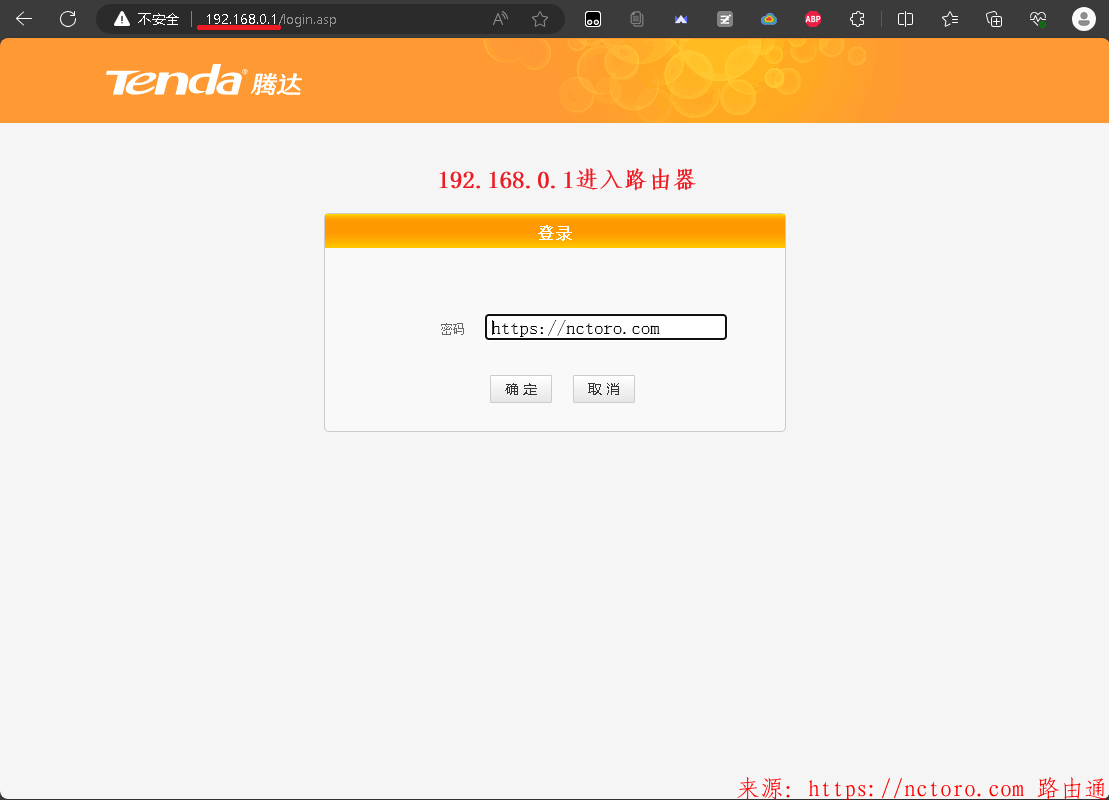Open browser essentials heart icon
Image resolution: width=1109 pixels, height=800 pixels.
coord(1038,20)
